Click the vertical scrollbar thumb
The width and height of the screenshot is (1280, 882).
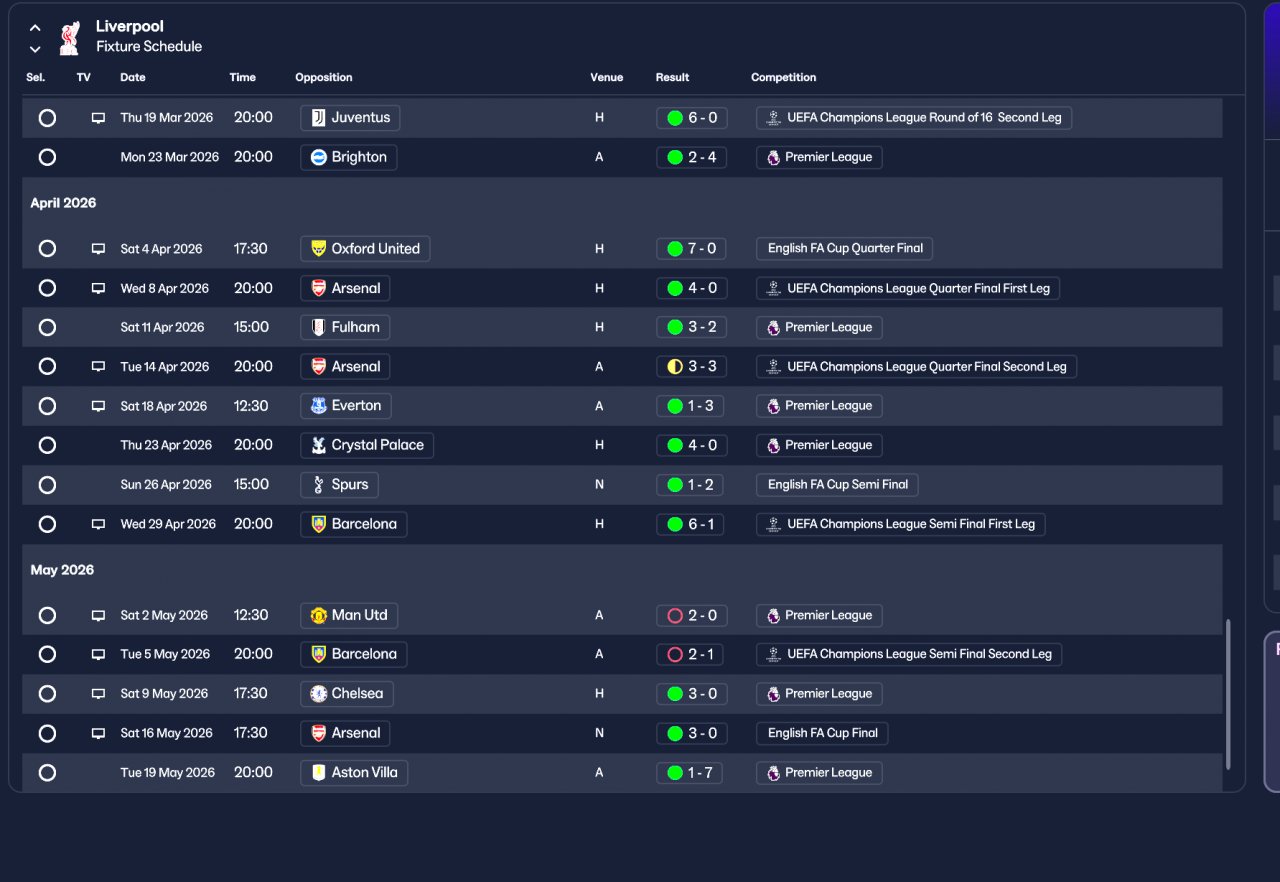tap(1228, 694)
